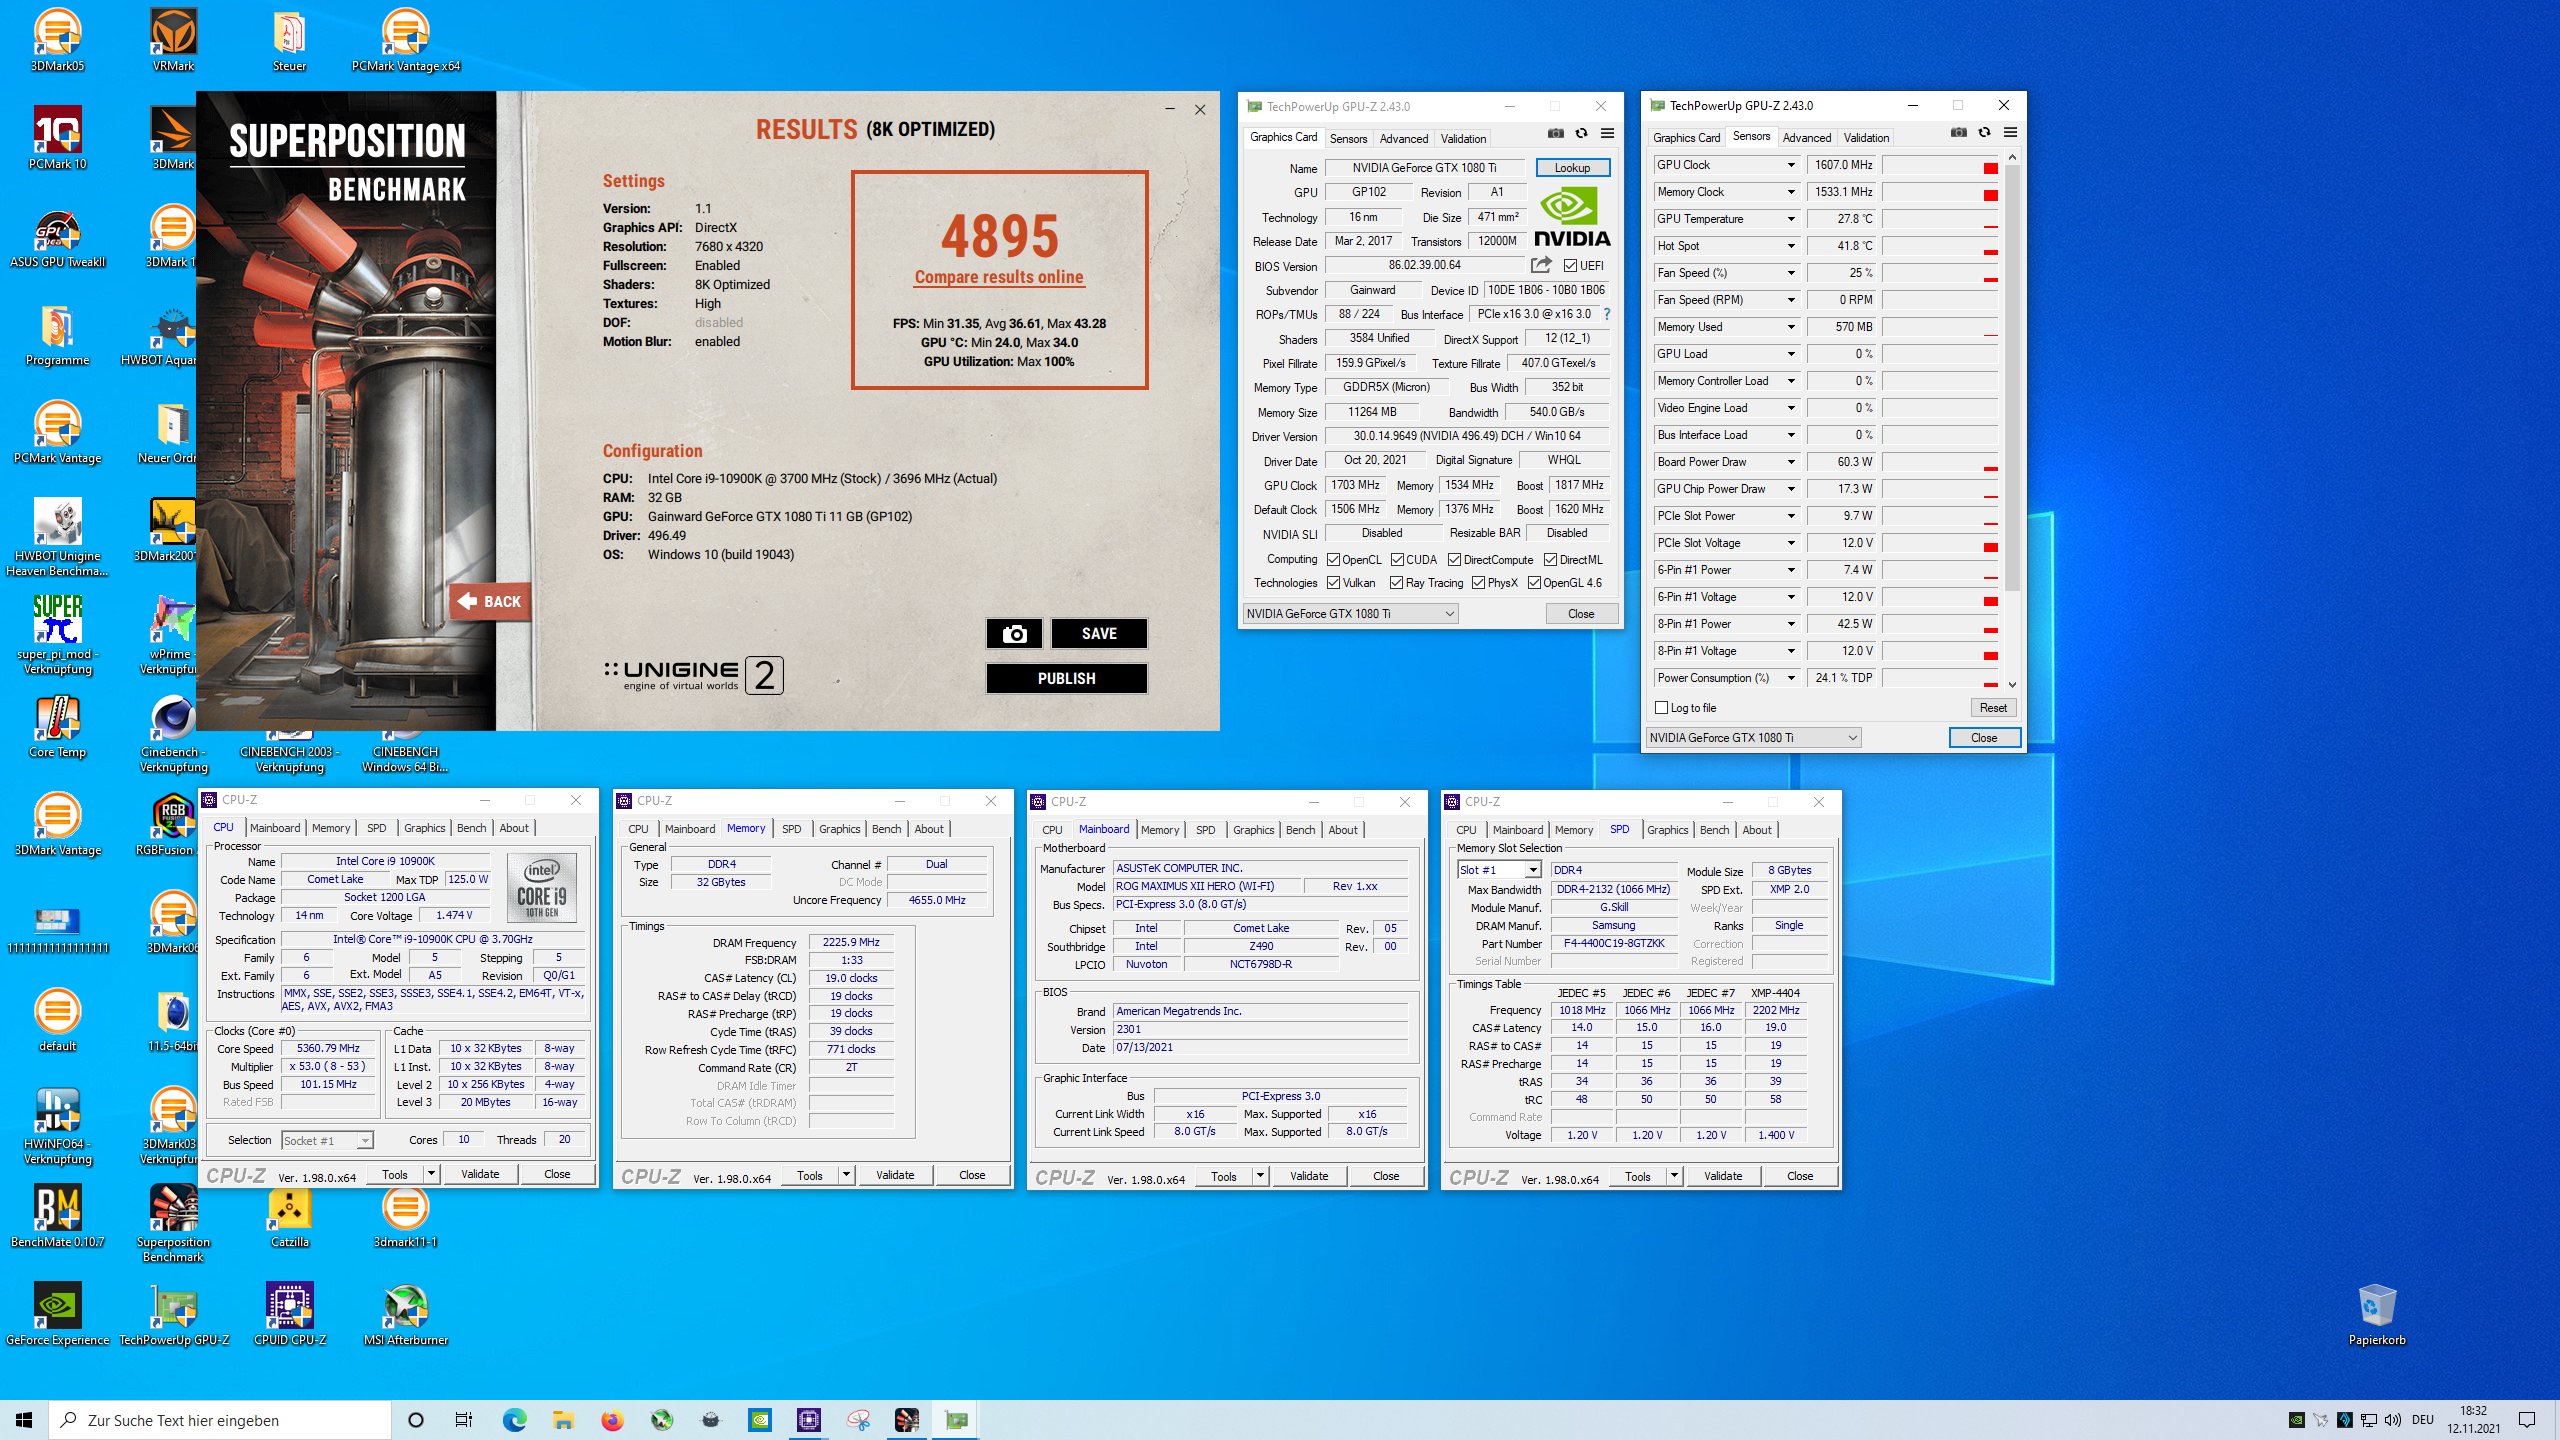
Task: Click the Windows Start button
Action: (24, 1419)
